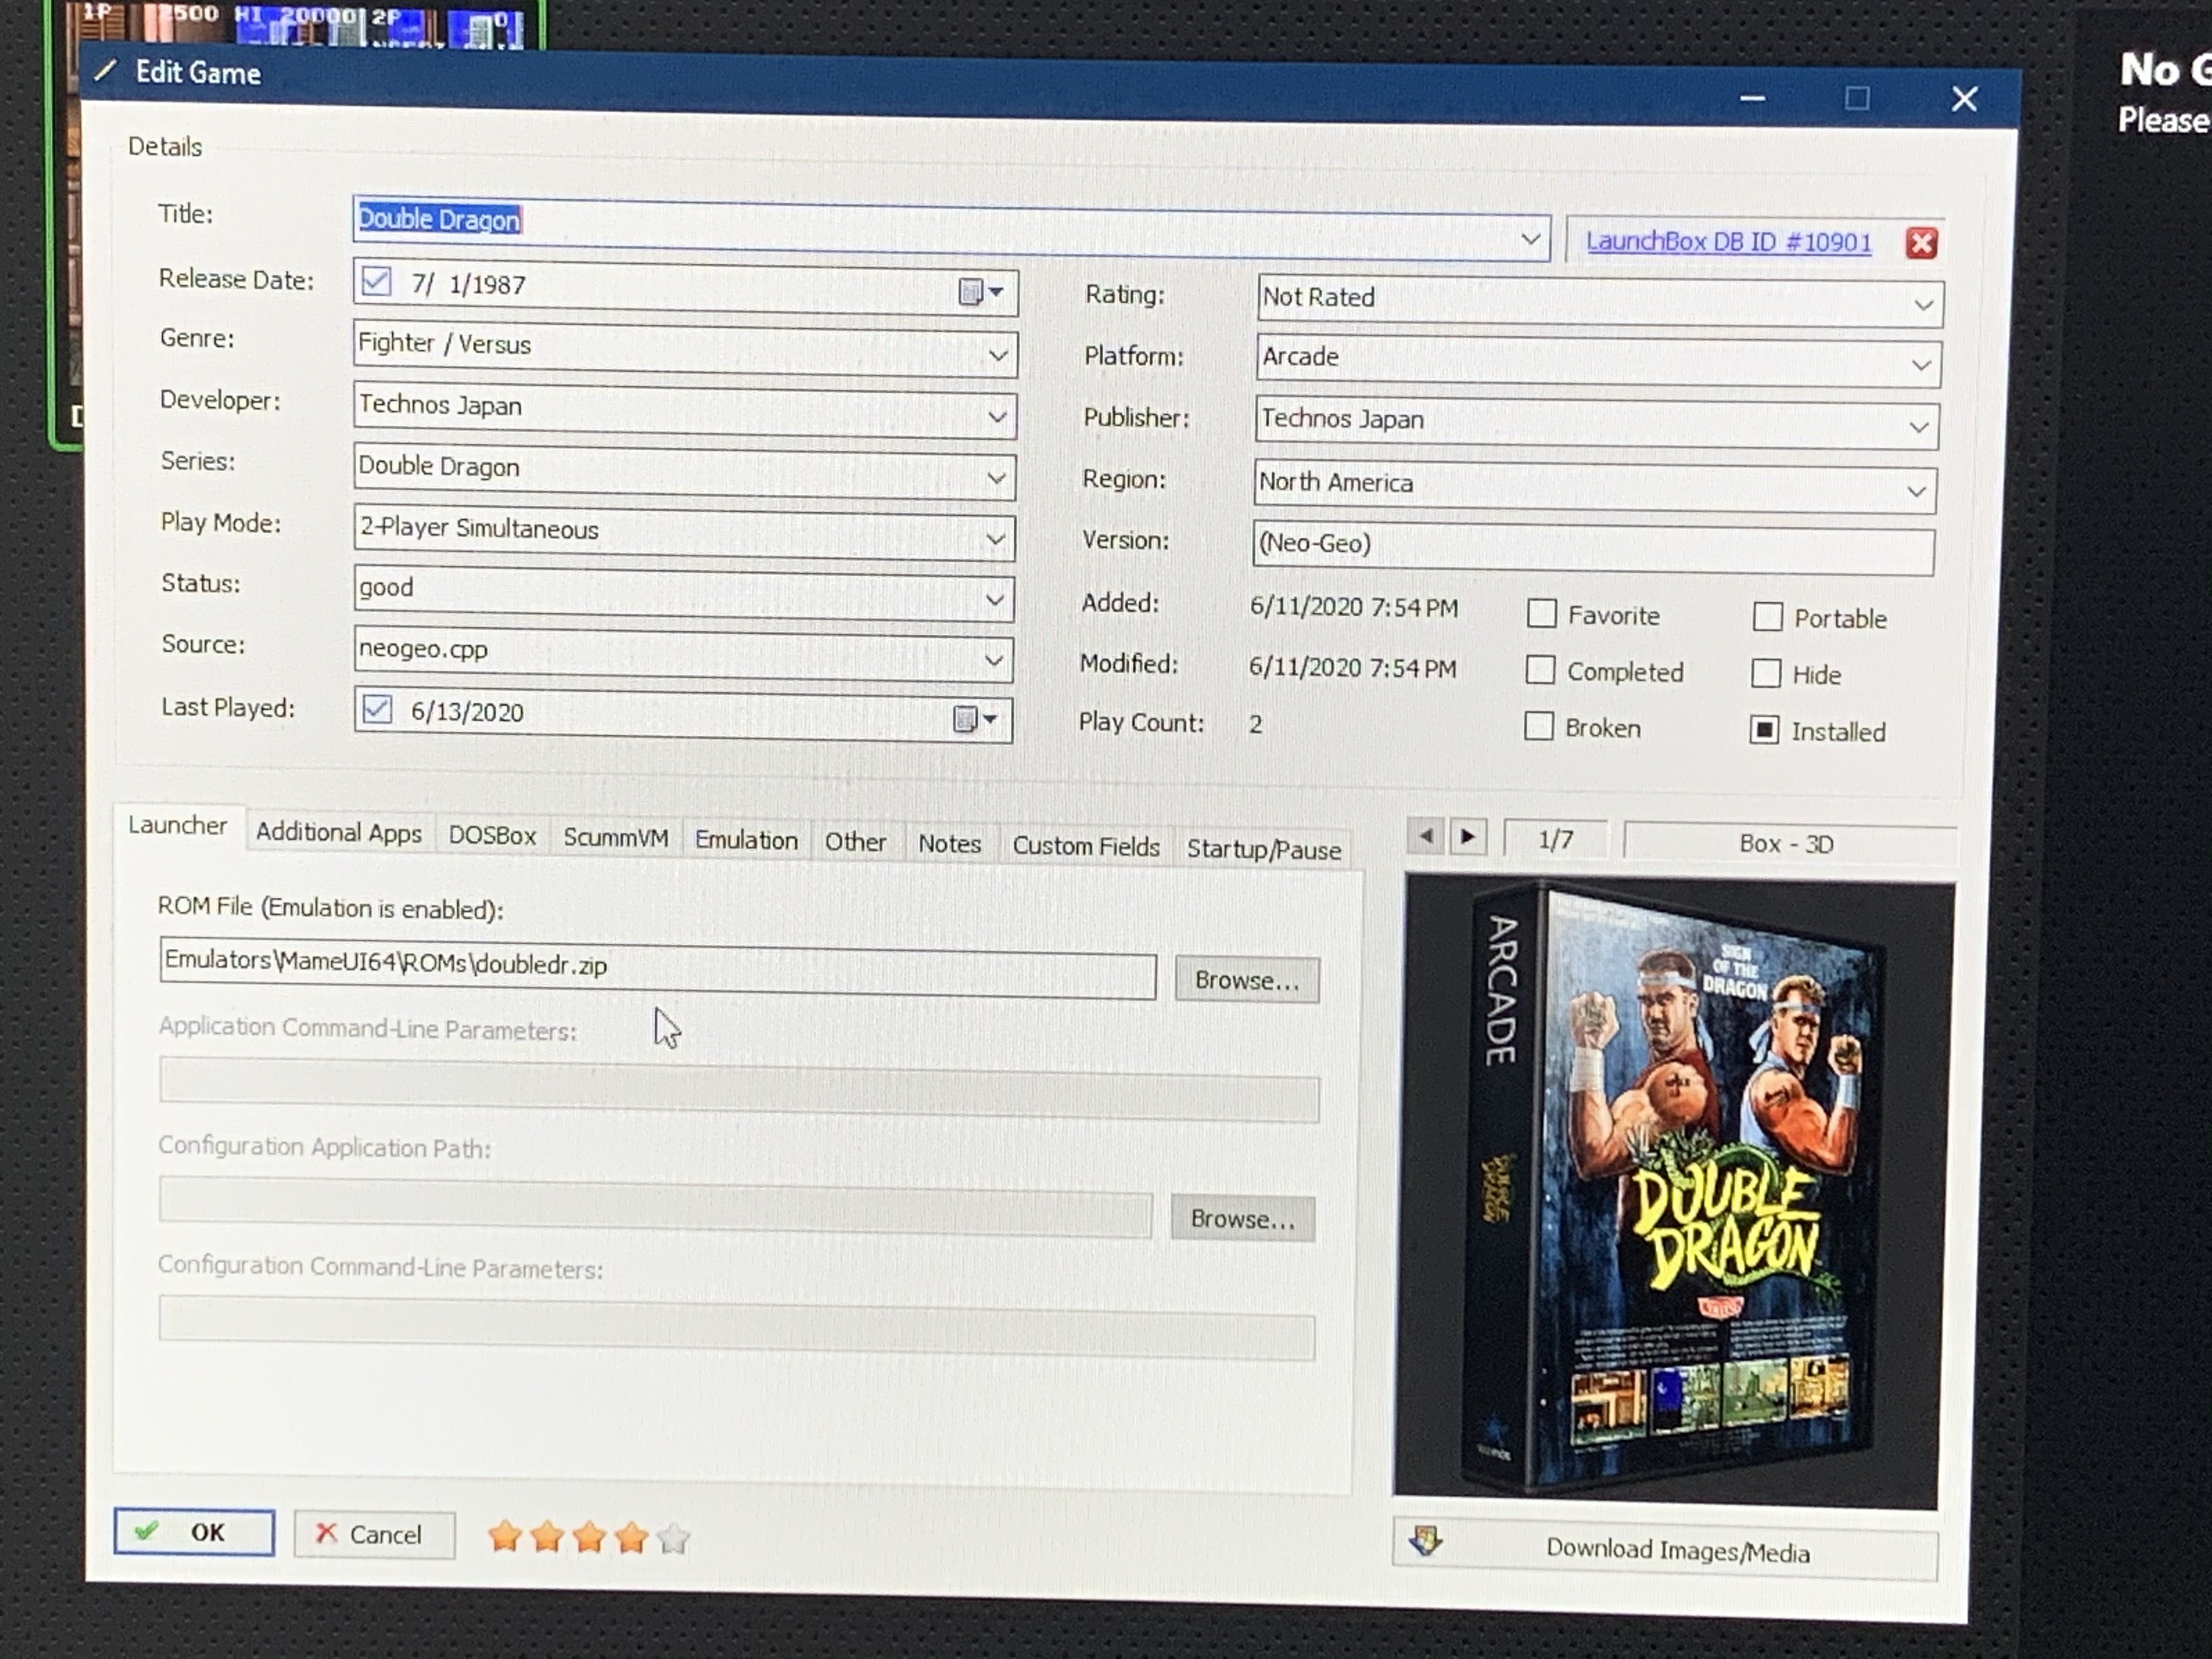
Task: Check the Completed checkbox
Action: pyautogui.click(x=1540, y=670)
